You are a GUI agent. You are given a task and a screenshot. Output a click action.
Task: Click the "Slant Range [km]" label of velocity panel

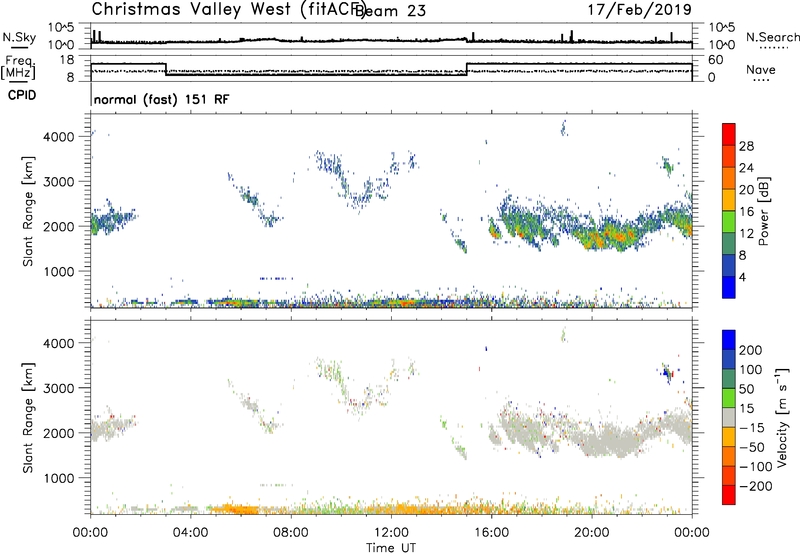coord(28,418)
